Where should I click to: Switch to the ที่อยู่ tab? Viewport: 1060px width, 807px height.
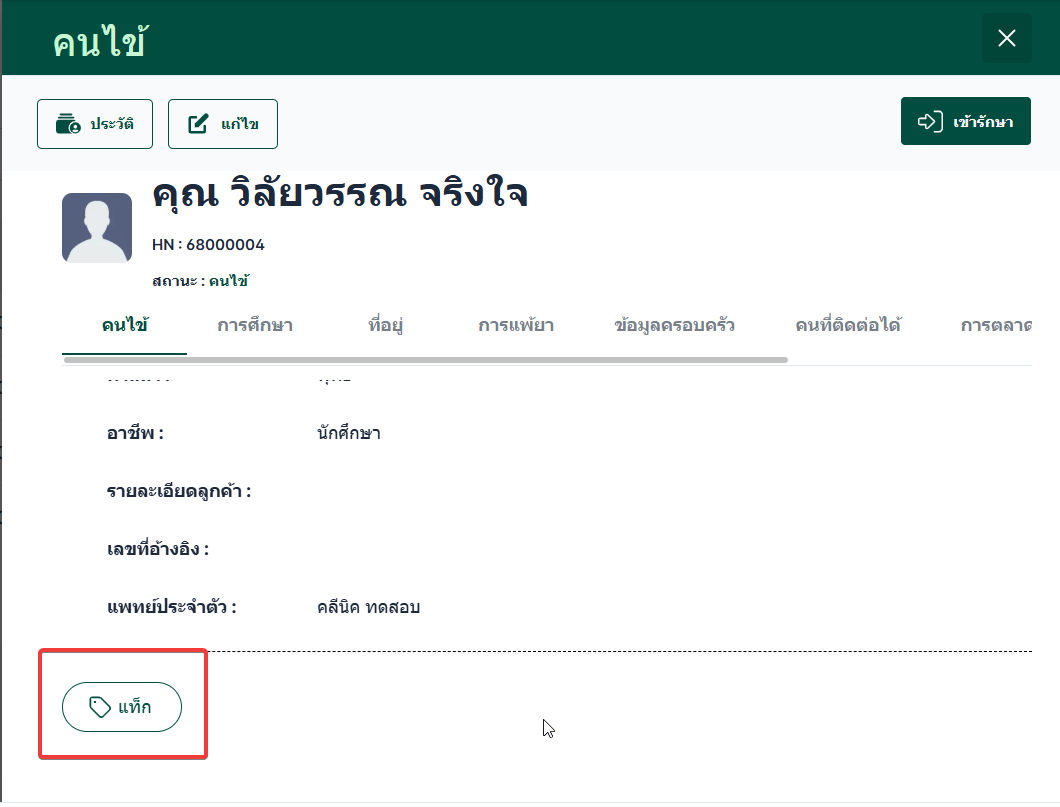(x=385, y=326)
